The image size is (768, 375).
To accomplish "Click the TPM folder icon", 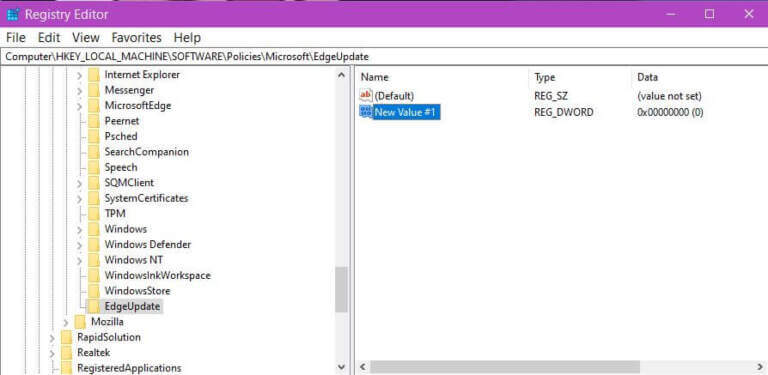I will coord(94,214).
